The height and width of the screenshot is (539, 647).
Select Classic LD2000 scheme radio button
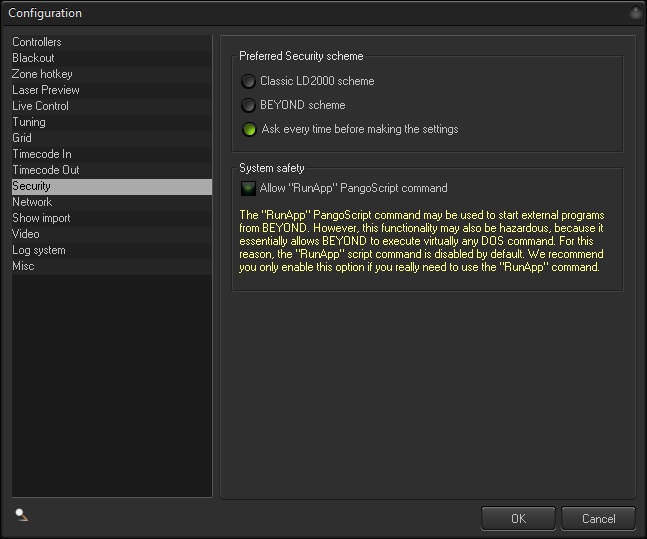click(248, 81)
